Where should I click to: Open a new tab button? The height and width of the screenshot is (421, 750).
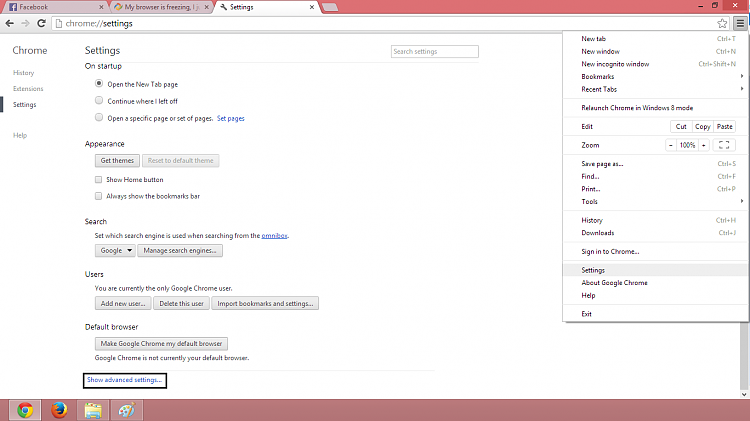pos(330,7)
